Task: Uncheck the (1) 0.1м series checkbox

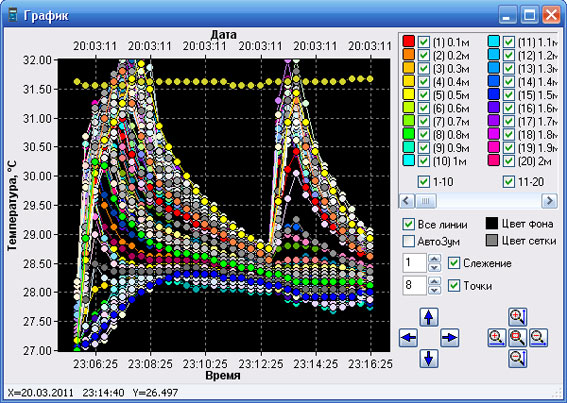Action: click(x=423, y=42)
